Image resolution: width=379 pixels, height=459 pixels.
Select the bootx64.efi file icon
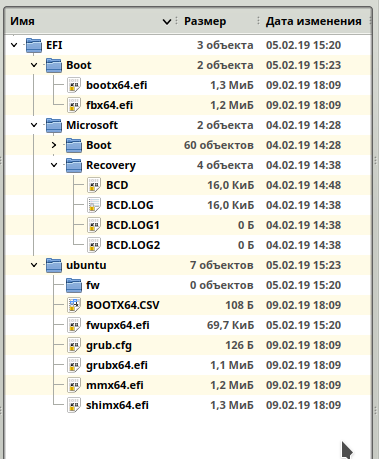click(x=74, y=85)
